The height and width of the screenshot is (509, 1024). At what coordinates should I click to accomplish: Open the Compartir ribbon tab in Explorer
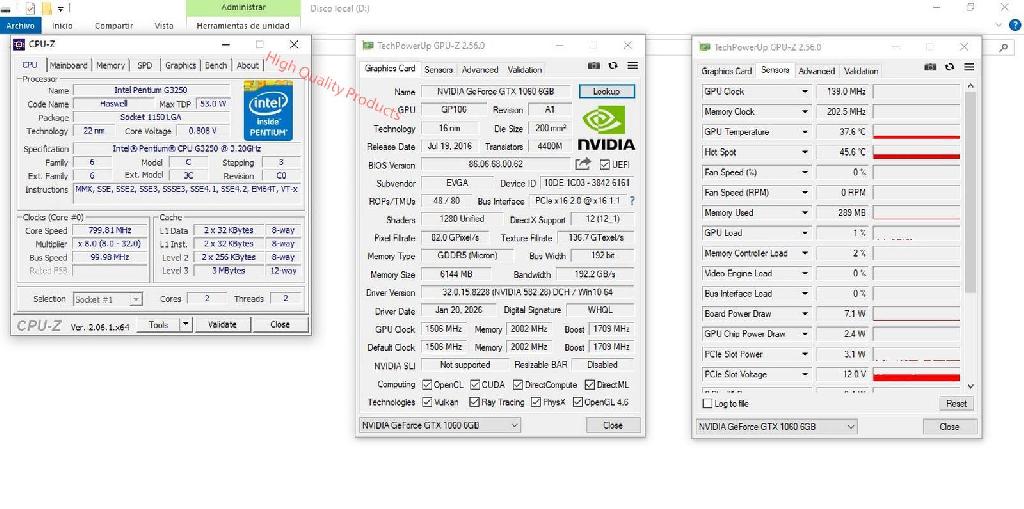(x=114, y=25)
